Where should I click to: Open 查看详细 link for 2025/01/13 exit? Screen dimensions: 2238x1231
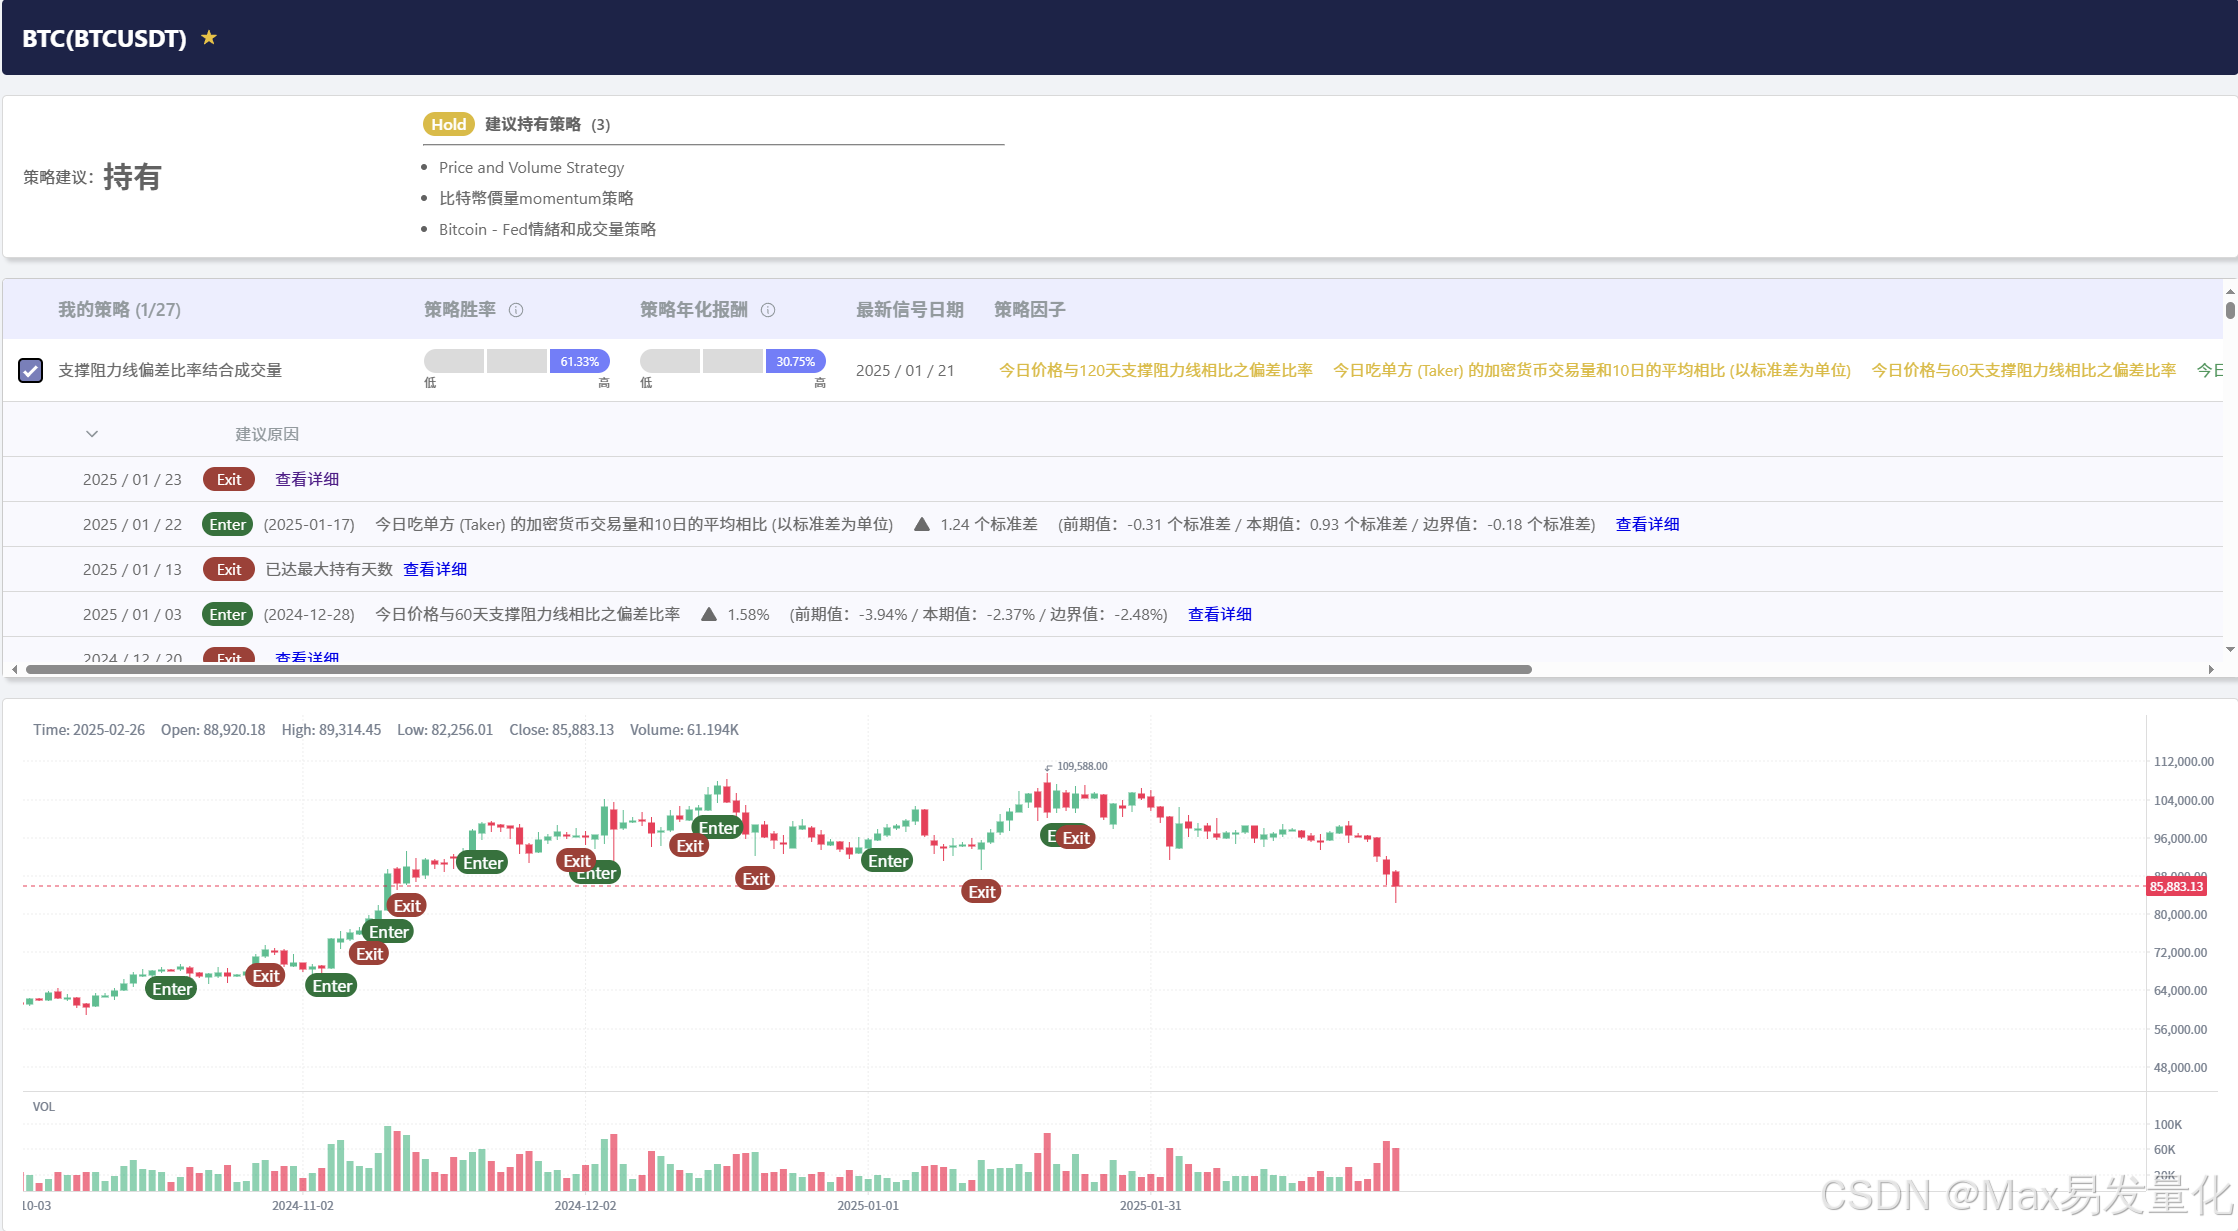(x=435, y=569)
